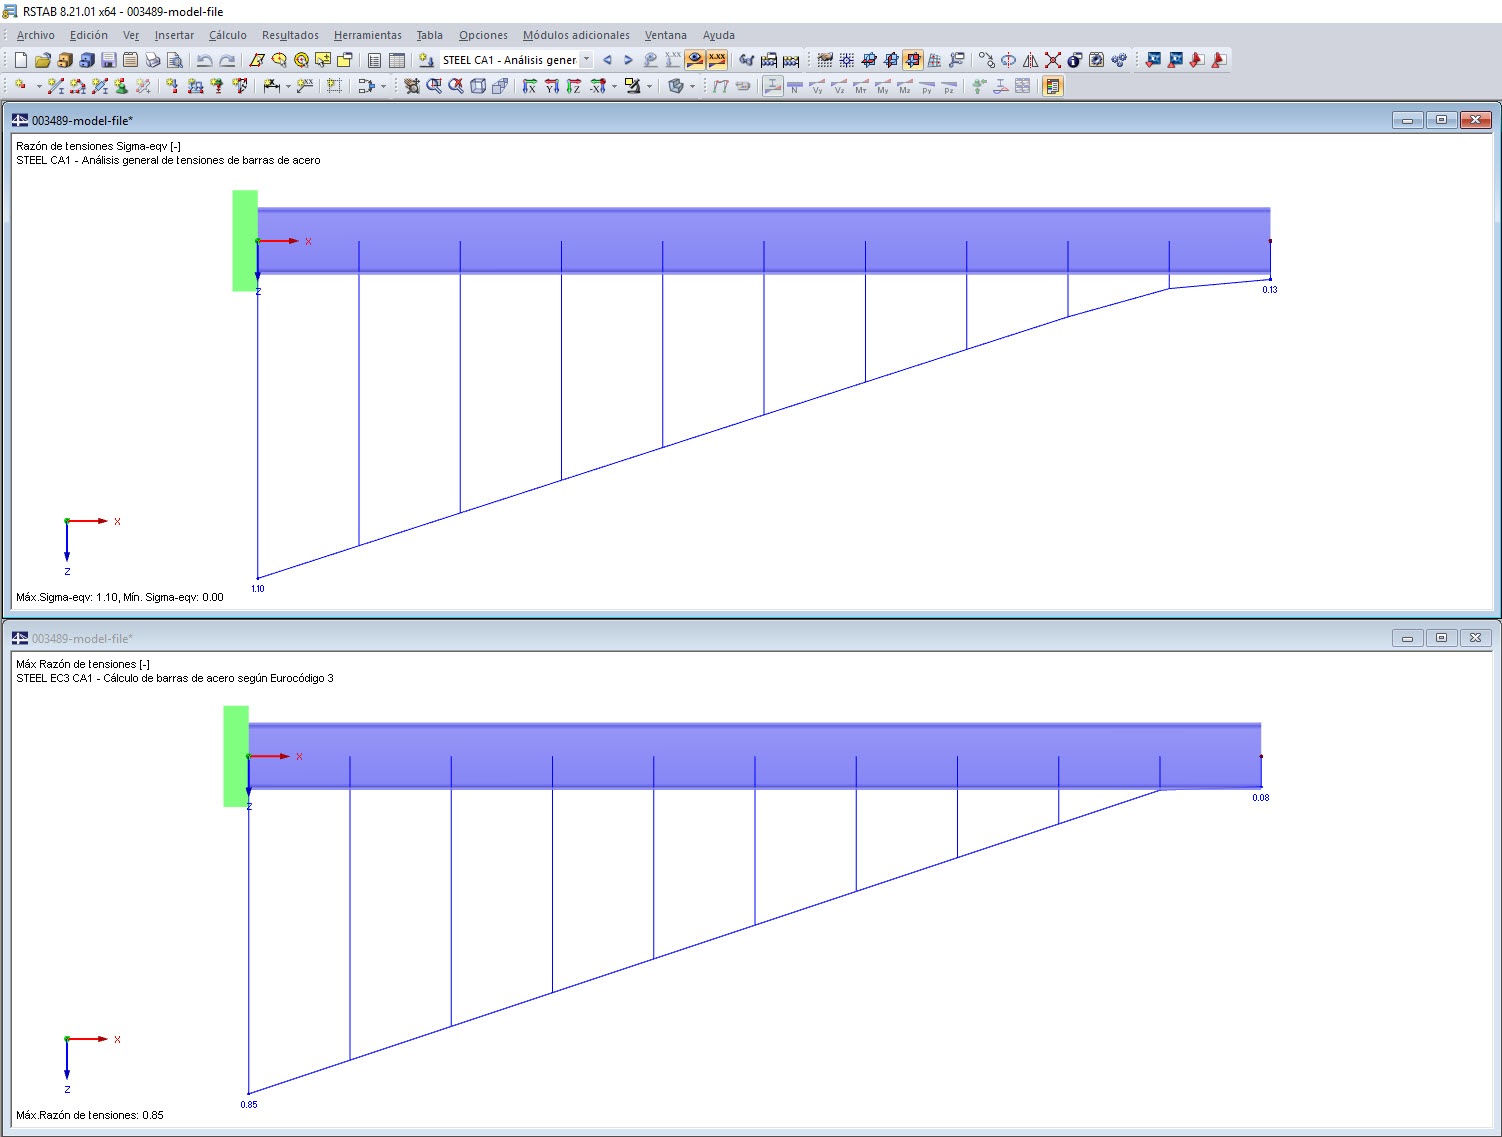Toggle results display with the eye icon
The height and width of the screenshot is (1137, 1502).
point(695,60)
